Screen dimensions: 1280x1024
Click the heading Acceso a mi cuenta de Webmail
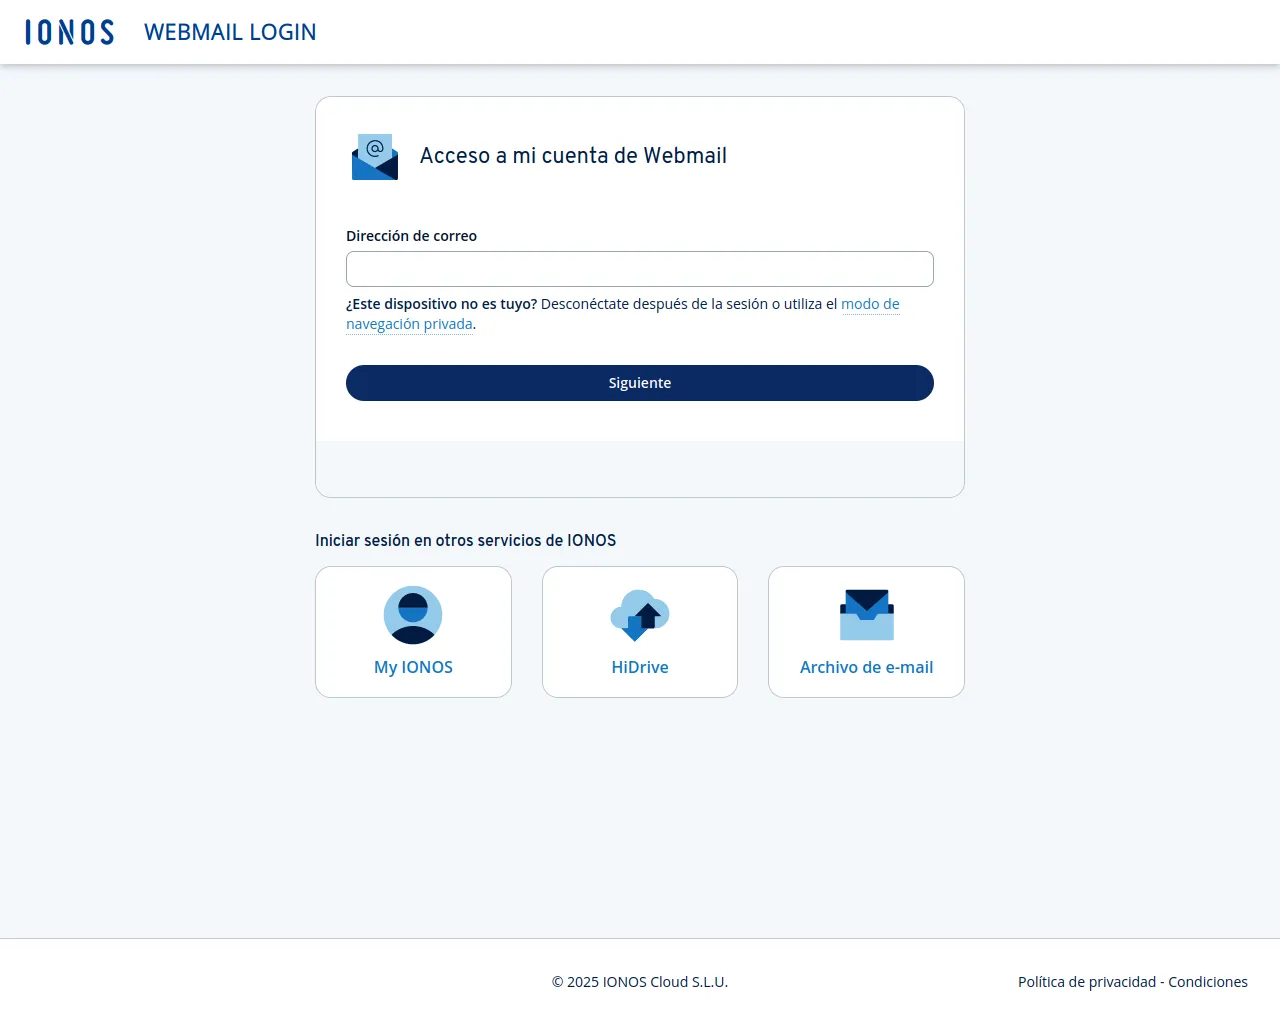pyautogui.click(x=573, y=156)
